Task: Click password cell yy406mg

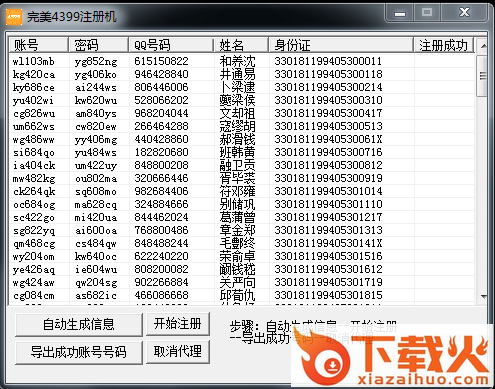Action: (x=96, y=139)
